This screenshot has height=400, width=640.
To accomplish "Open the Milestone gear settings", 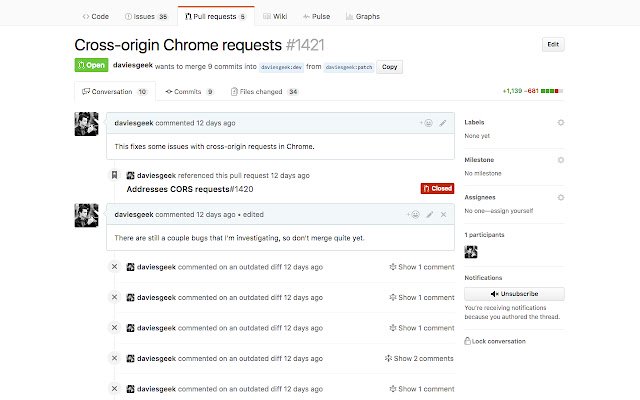I will (x=561, y=160).
